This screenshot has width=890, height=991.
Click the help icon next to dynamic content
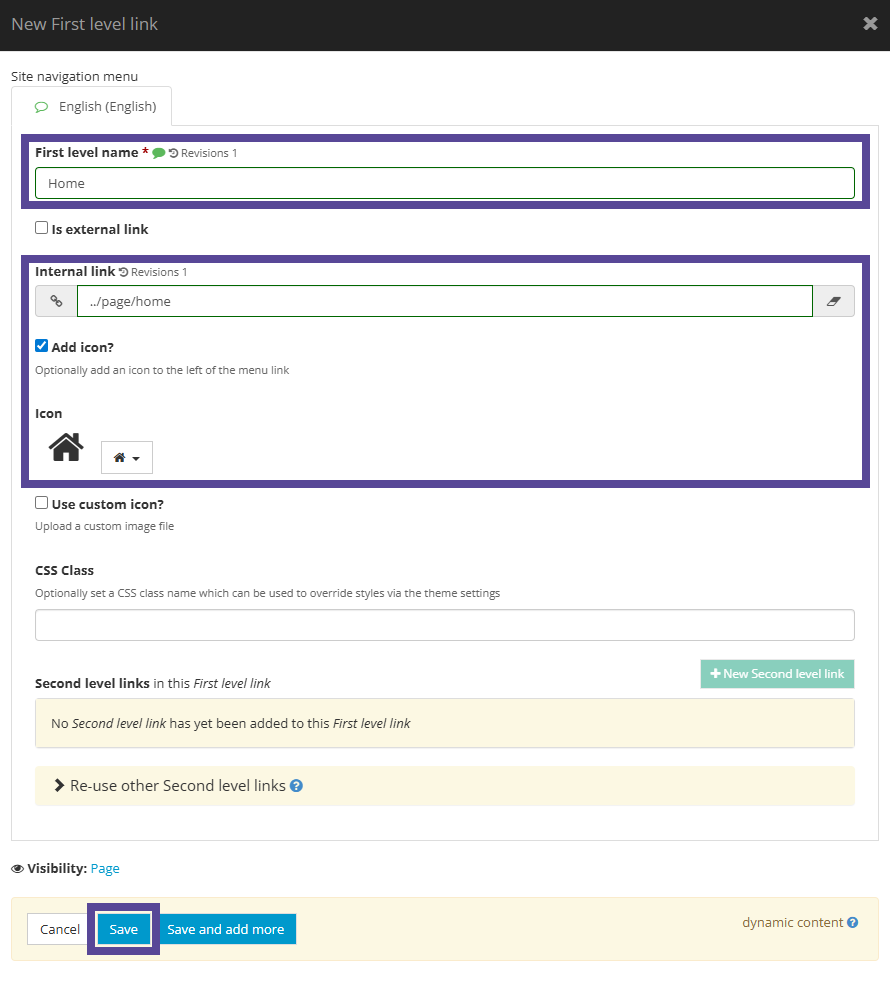click(851, 922)
